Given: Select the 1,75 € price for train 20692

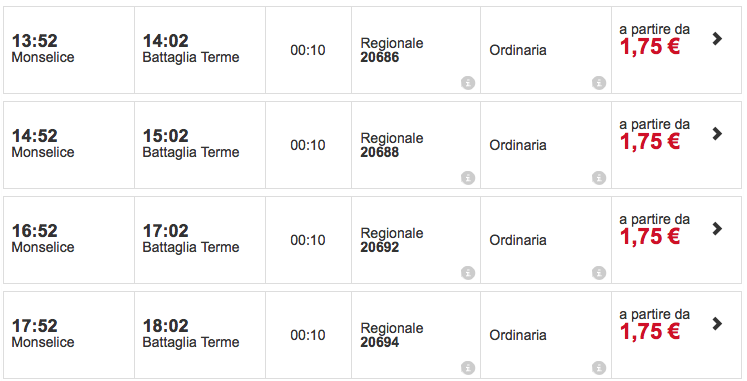Looking at the screenshot, I should (650, 237).
